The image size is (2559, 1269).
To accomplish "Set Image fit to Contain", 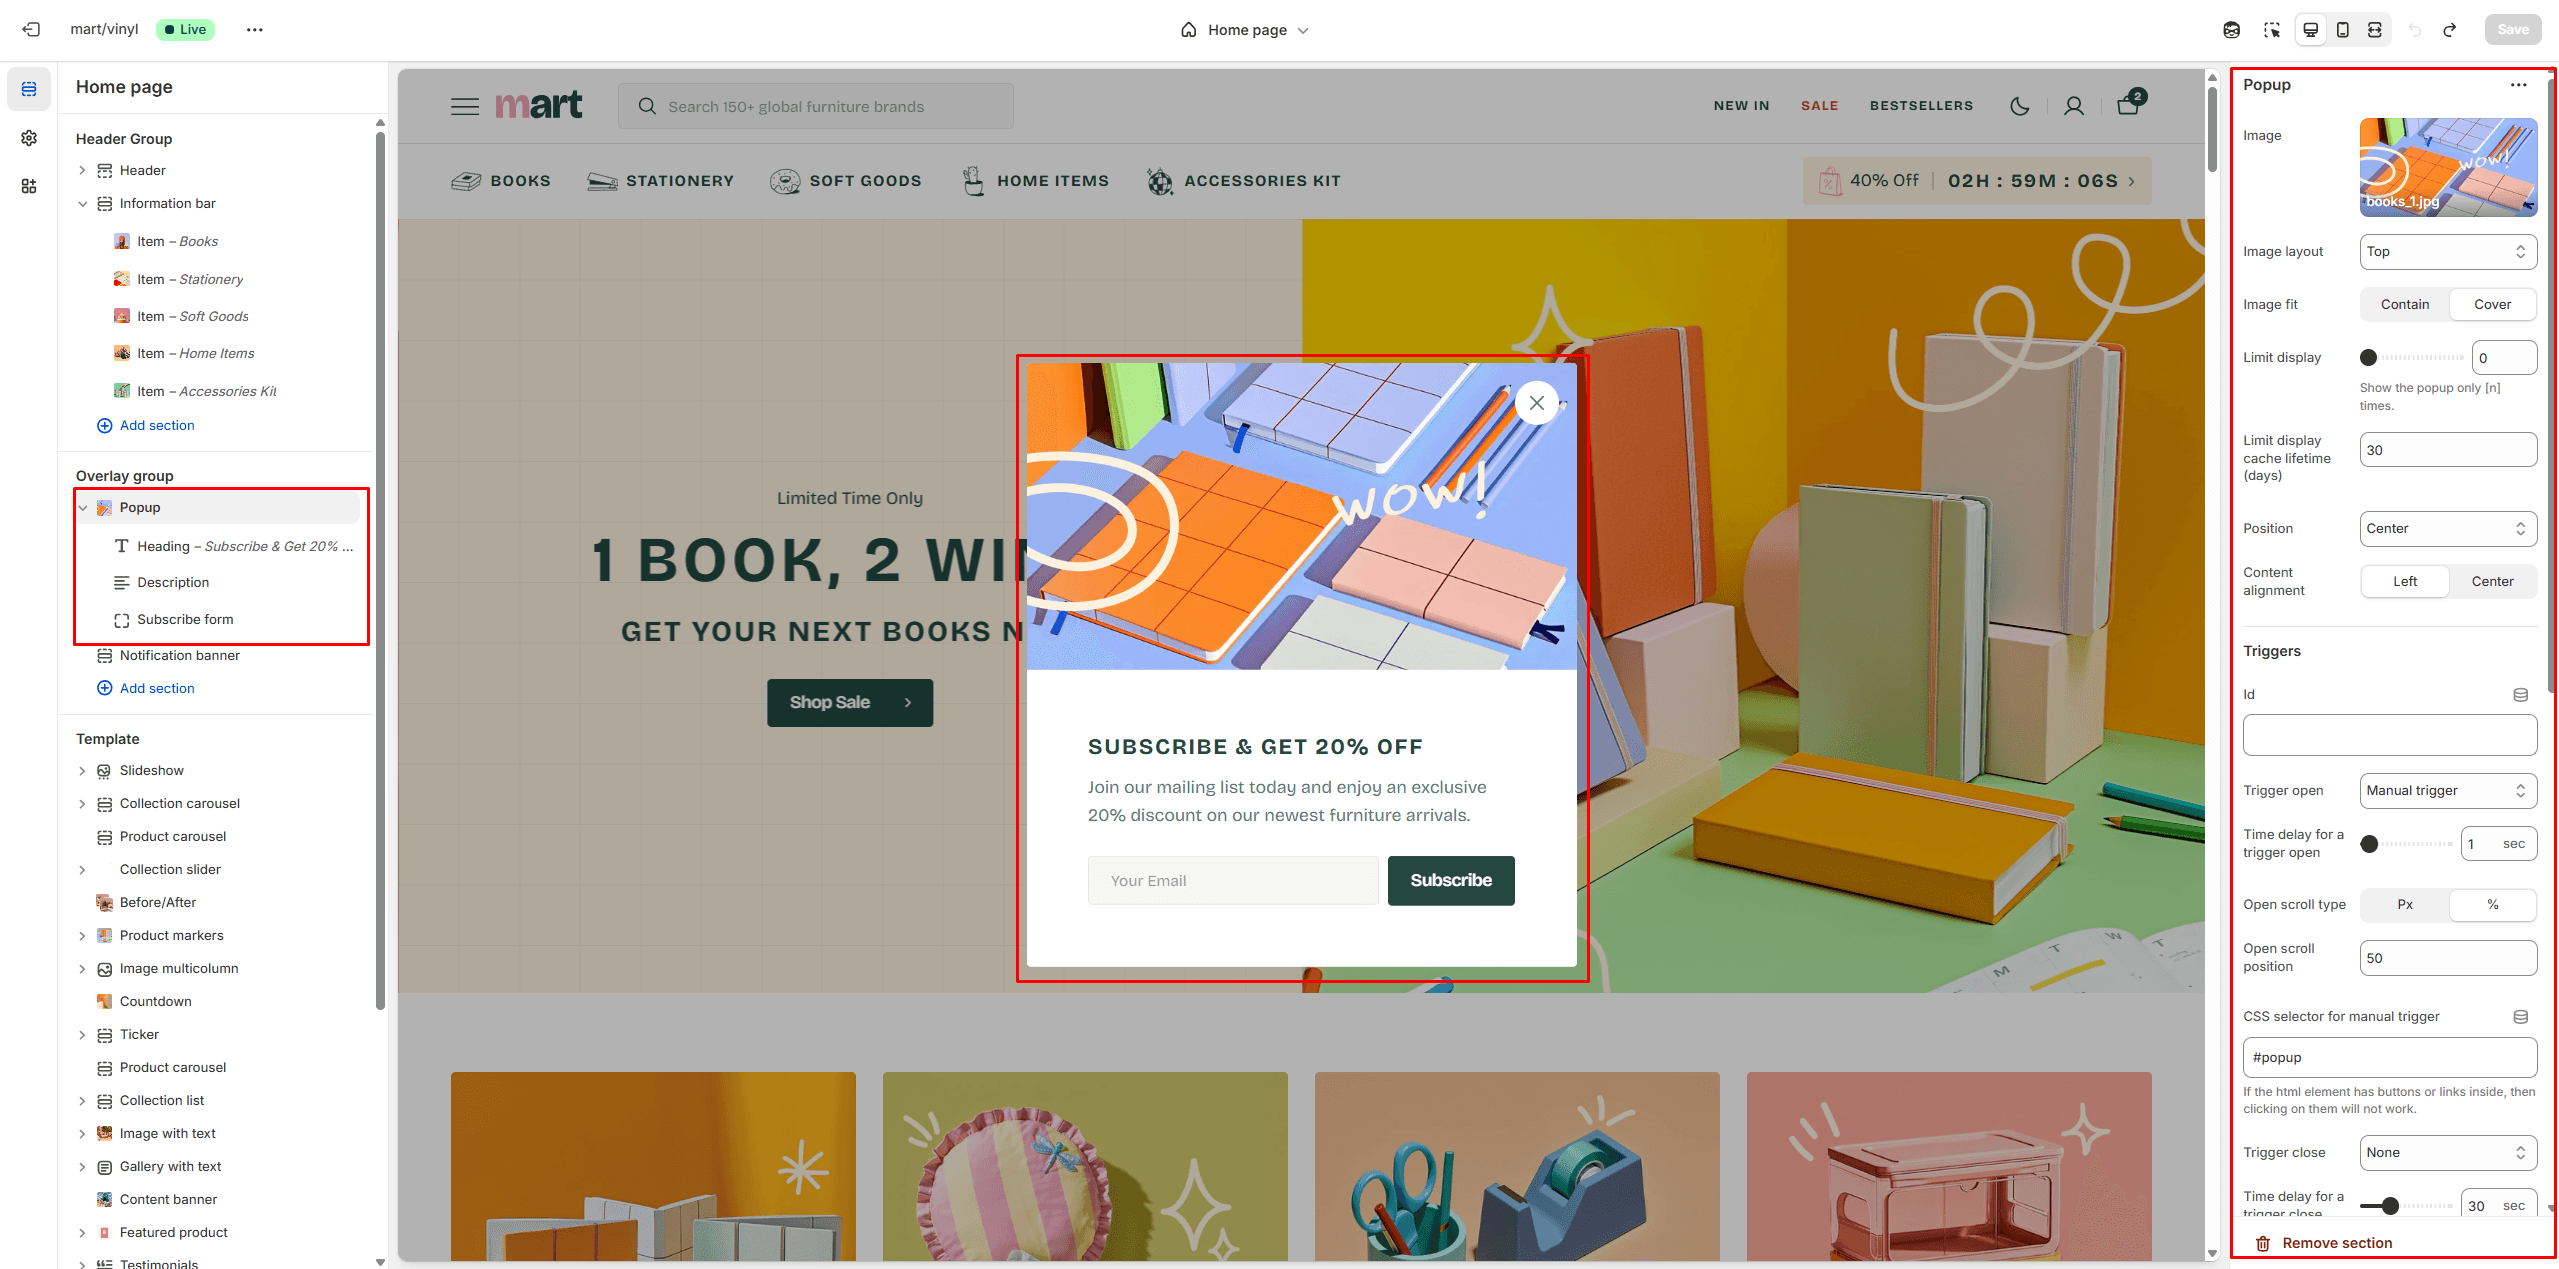I will coord(2404,305).
